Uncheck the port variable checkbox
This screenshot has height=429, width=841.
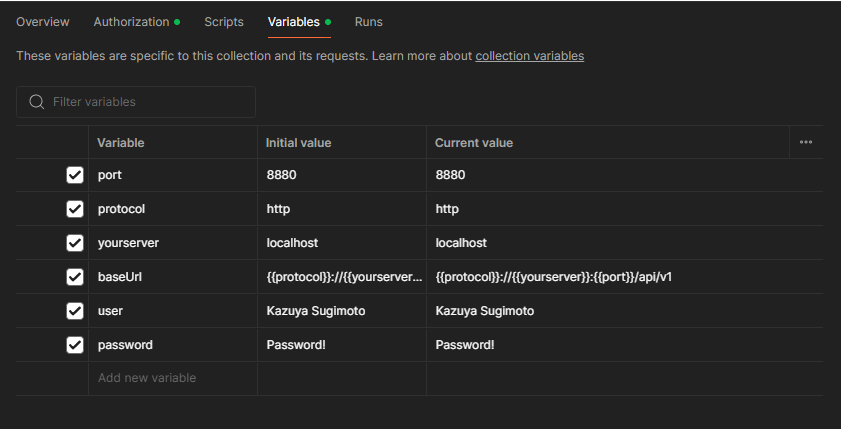75,175
